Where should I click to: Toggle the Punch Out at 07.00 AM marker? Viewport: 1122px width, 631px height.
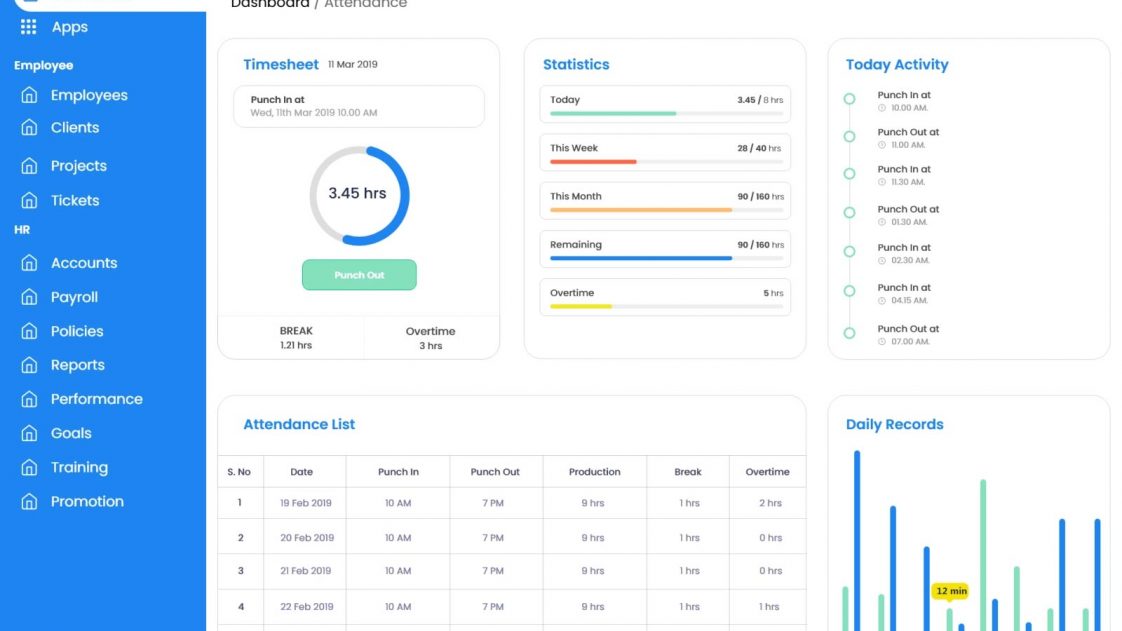tap(849, 334)
